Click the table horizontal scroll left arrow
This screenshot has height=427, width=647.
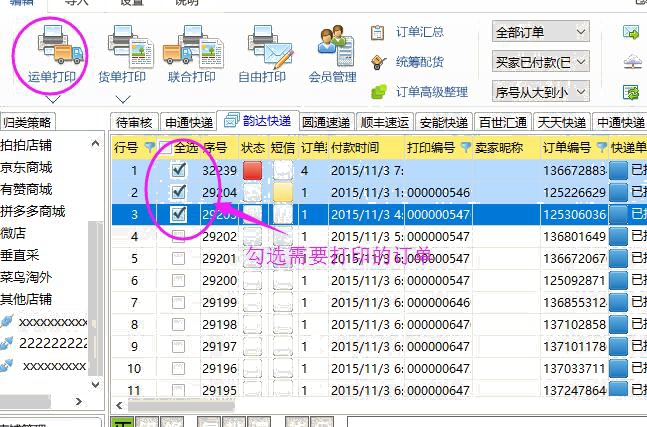(120, 406)
